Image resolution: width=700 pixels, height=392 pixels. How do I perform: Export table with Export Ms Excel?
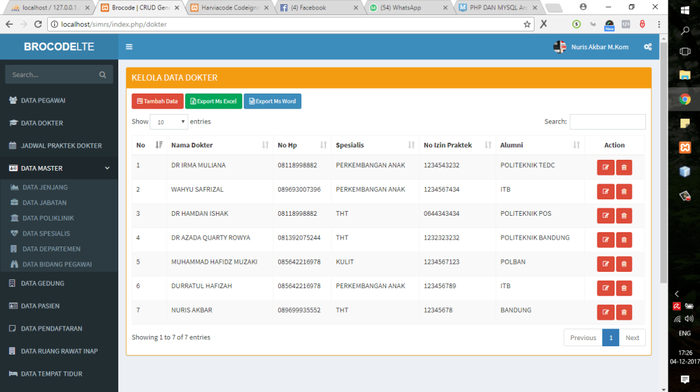point(213,101)
